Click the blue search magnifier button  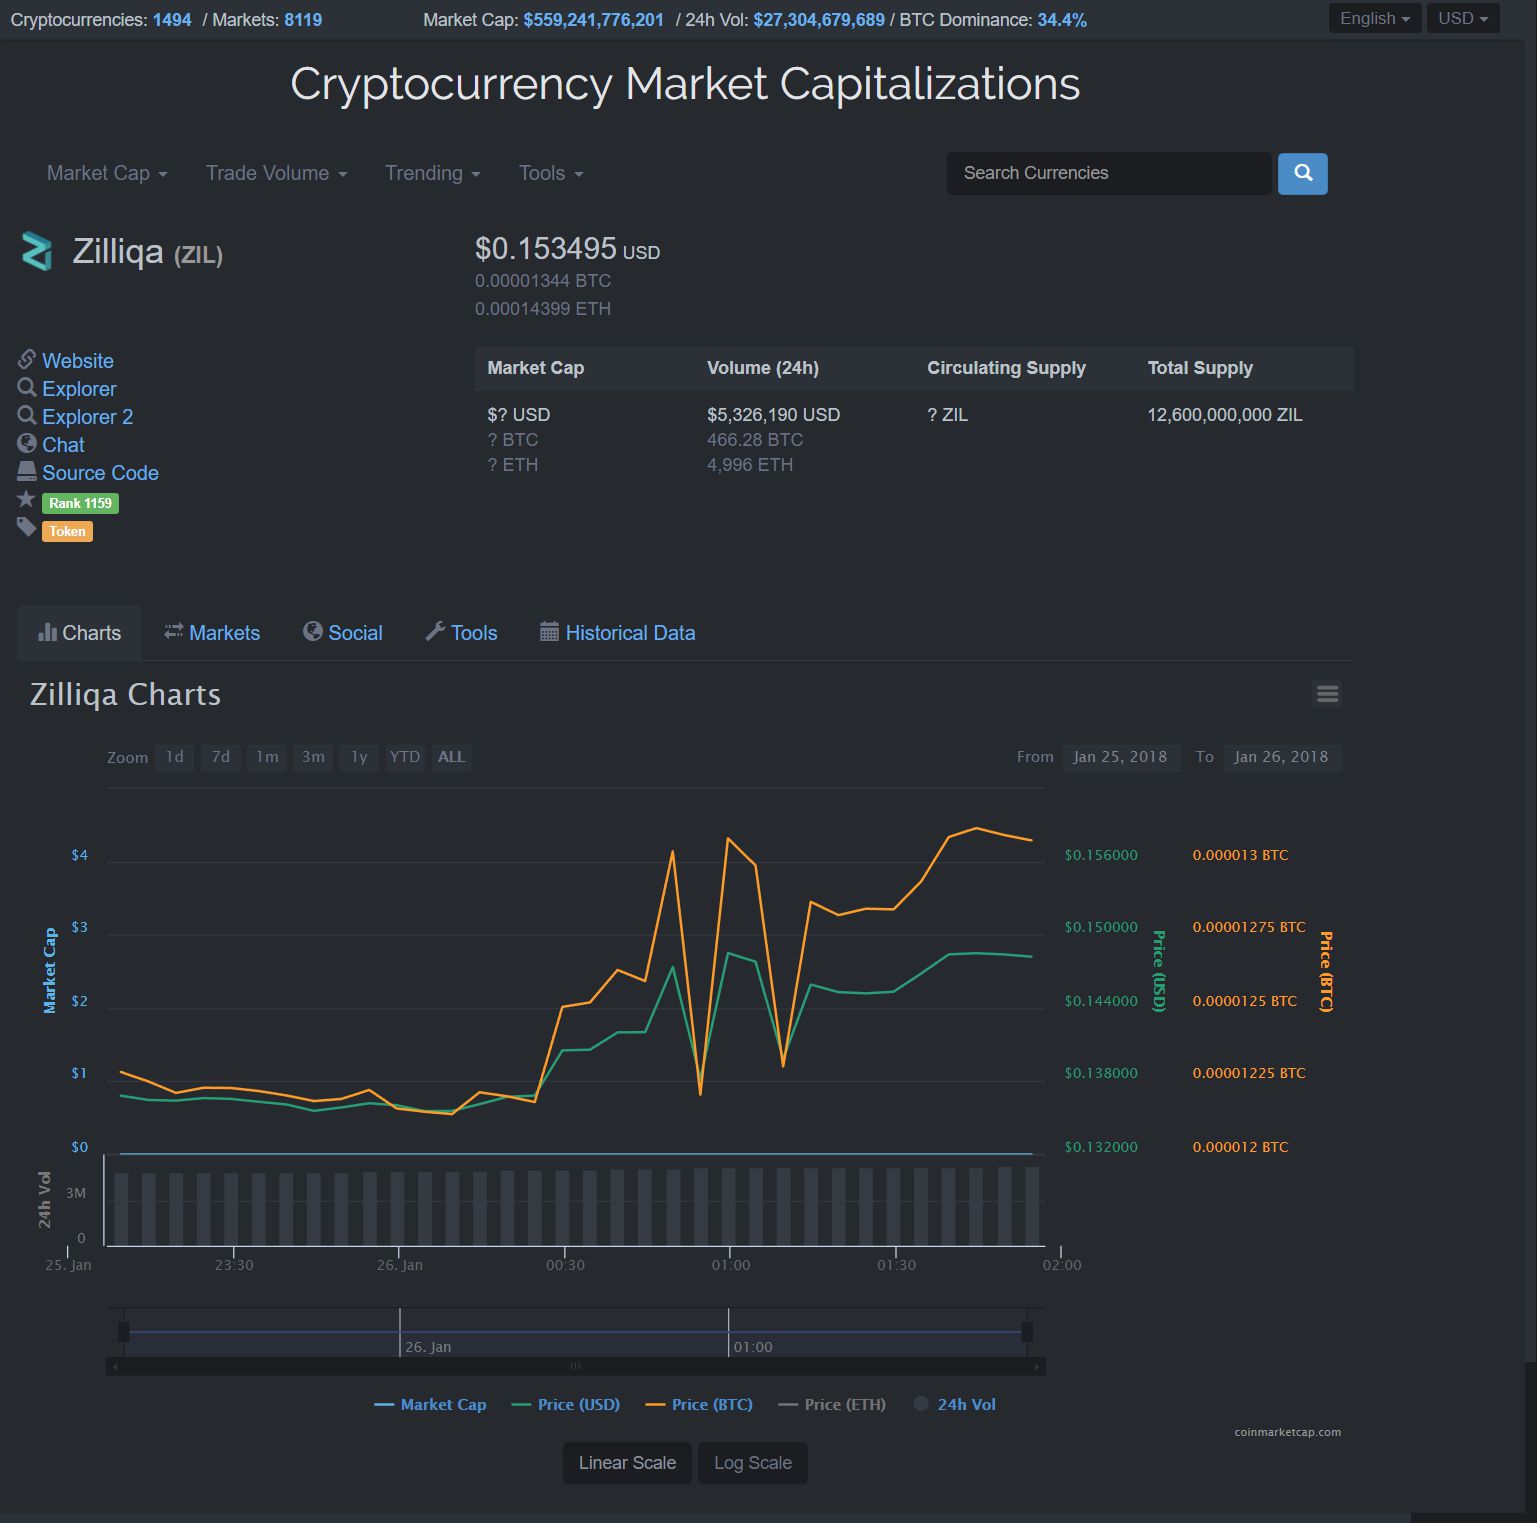click(x=1302, y=173)
